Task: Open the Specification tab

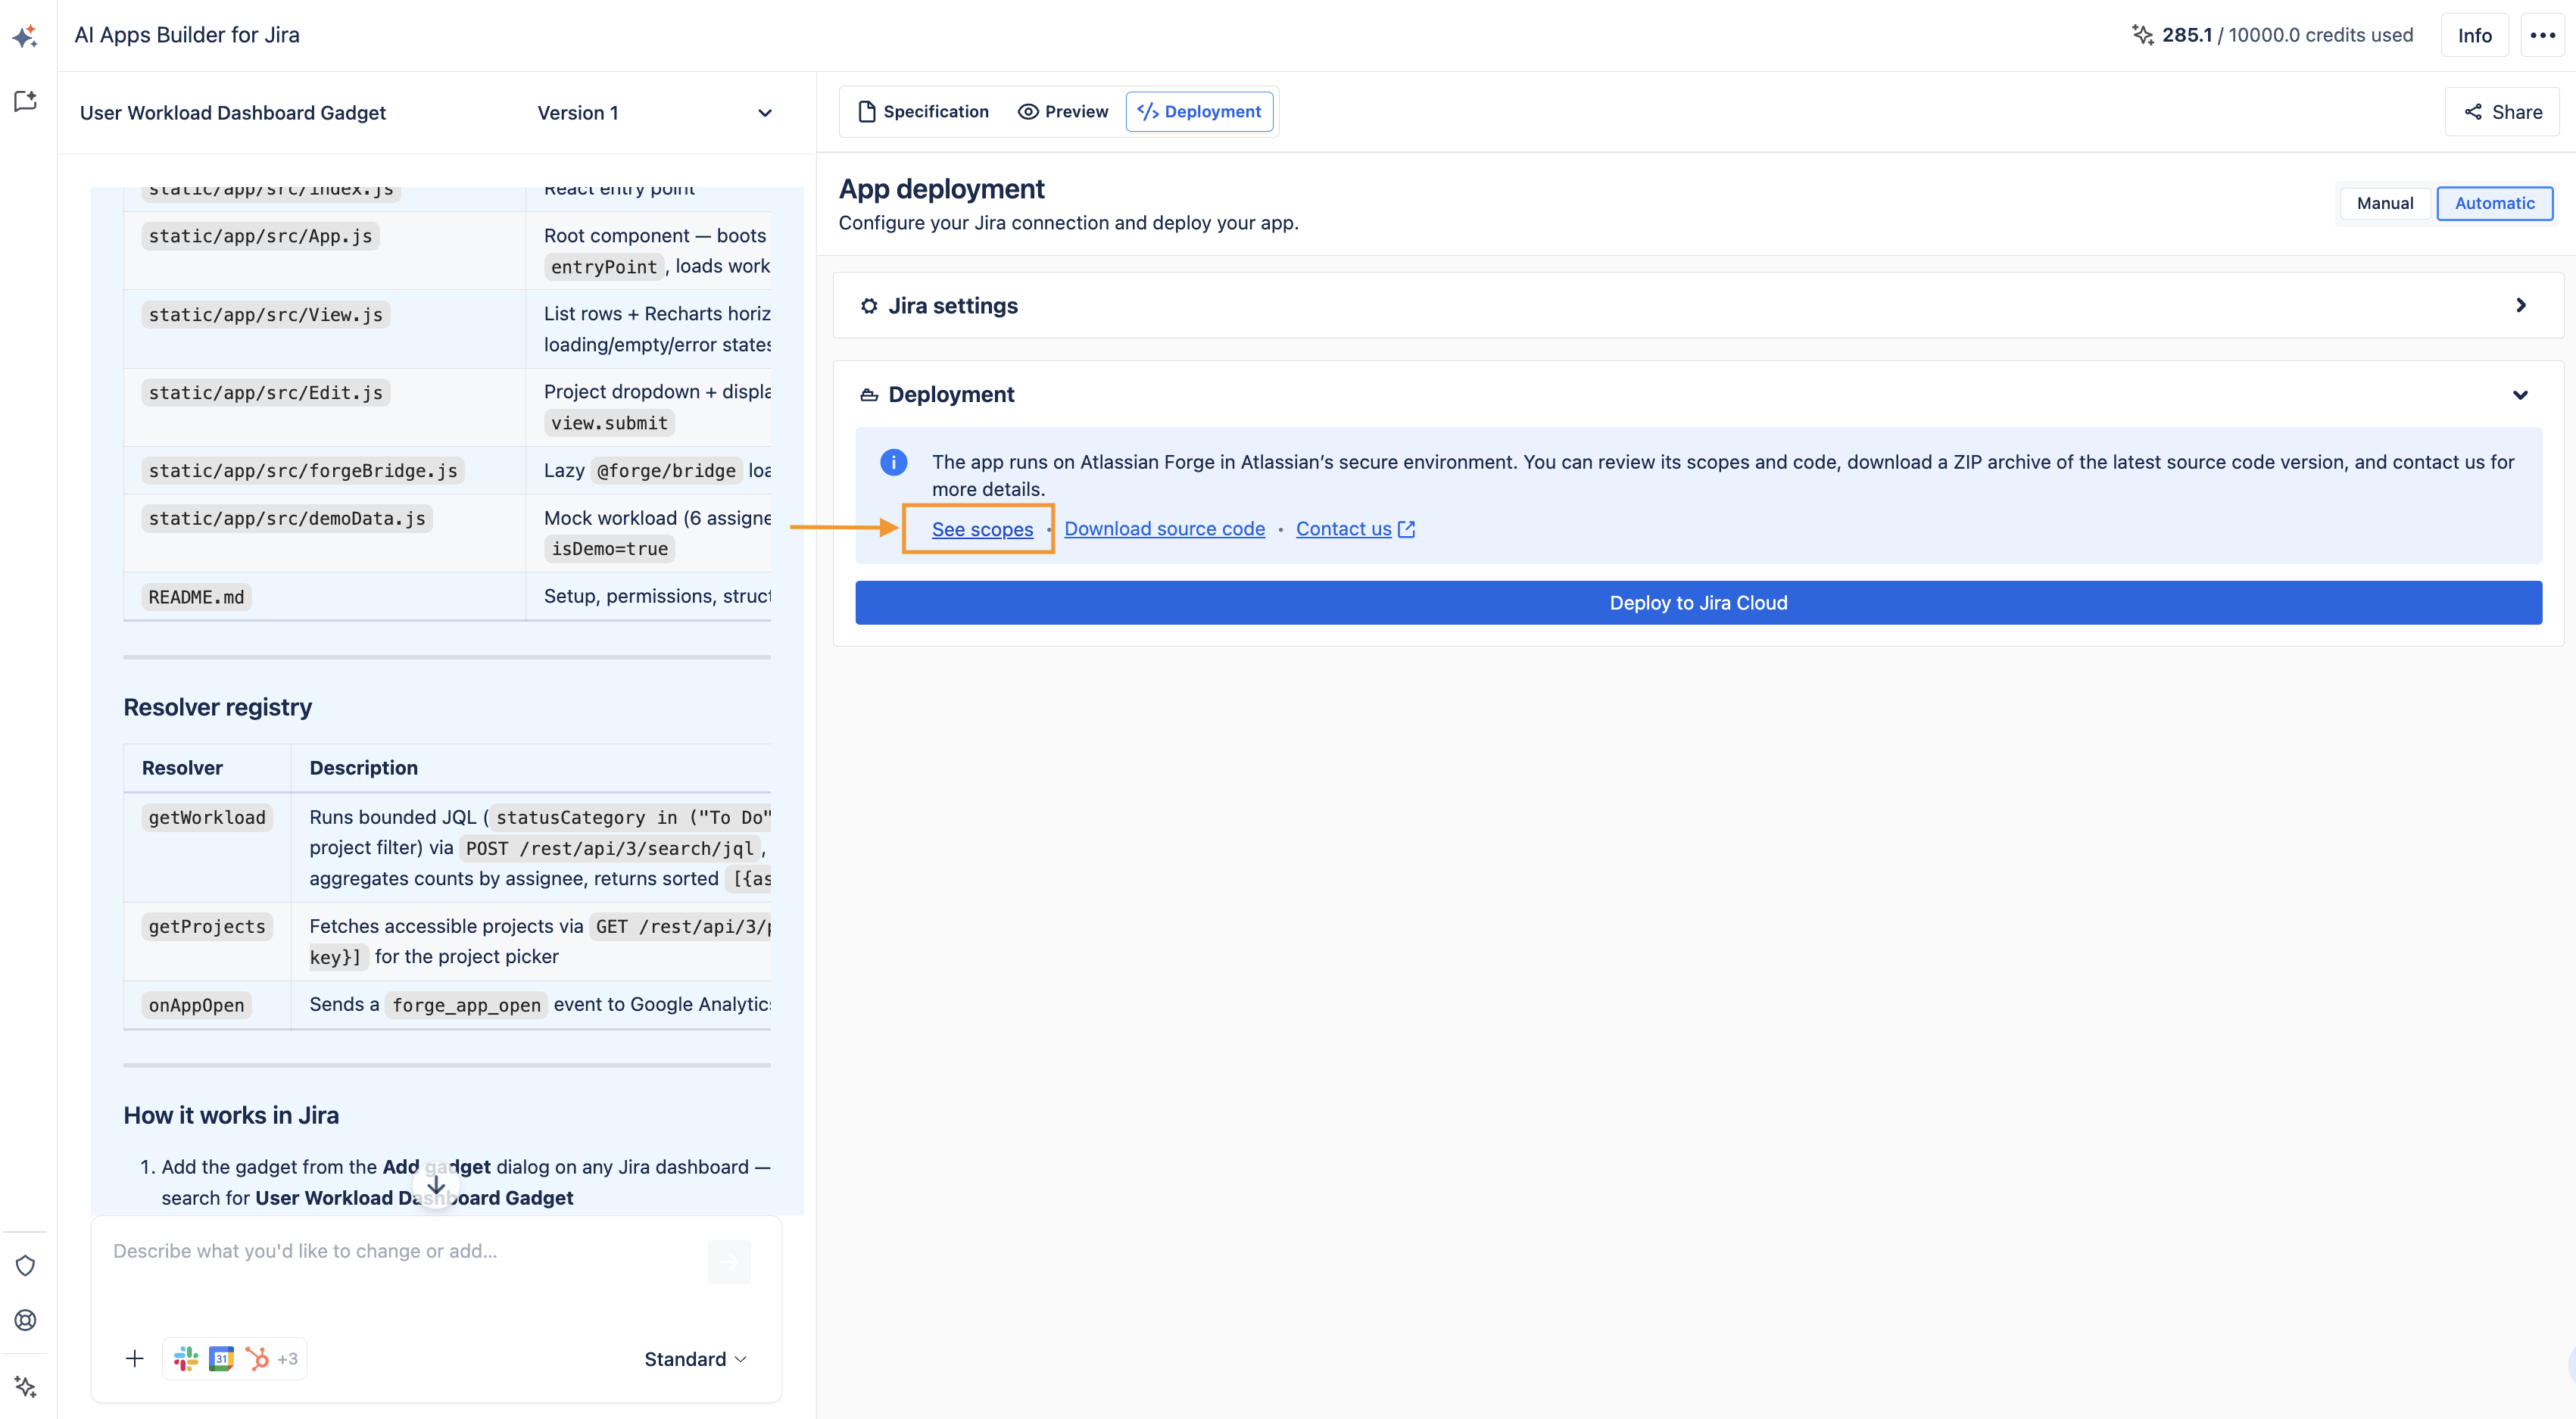Action: pos(923,112)
